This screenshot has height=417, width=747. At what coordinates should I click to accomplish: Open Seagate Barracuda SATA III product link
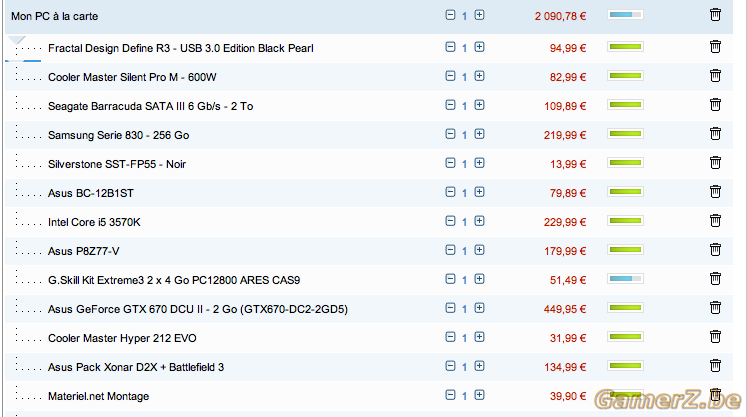pyautogui.click(x=151, y=106)
